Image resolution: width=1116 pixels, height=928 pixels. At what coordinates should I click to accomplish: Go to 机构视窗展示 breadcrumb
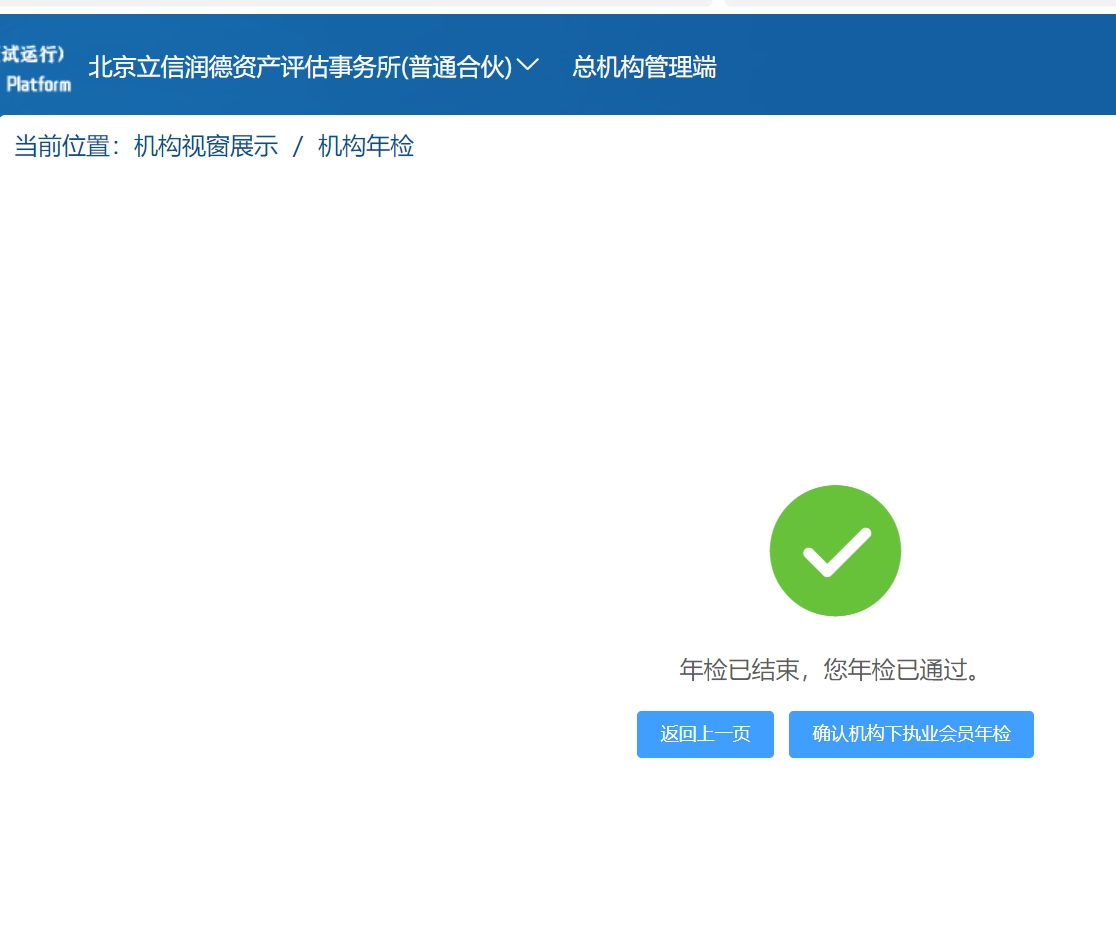pos(206,147)
